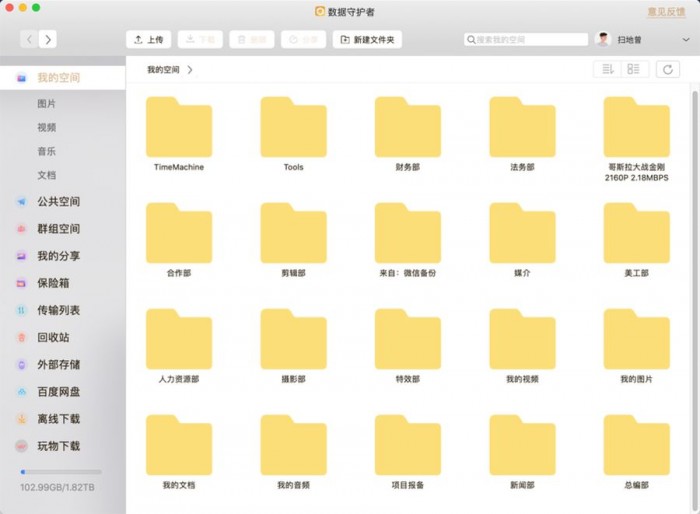Click the 我的空间 breadcrumb text
This screenshot has height=514, width=700.
tap(163, 70)
